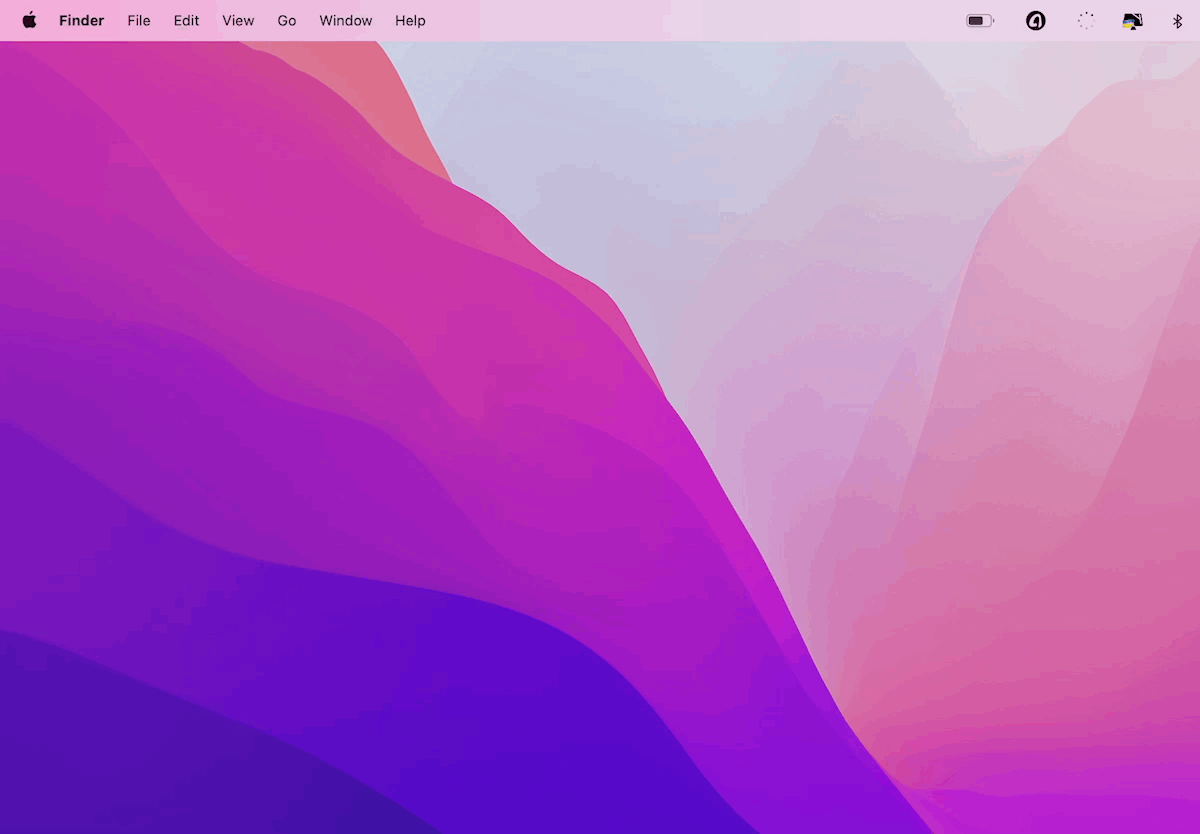1200x834 pixels.
Task: Open the View menu
Action: 238,20
